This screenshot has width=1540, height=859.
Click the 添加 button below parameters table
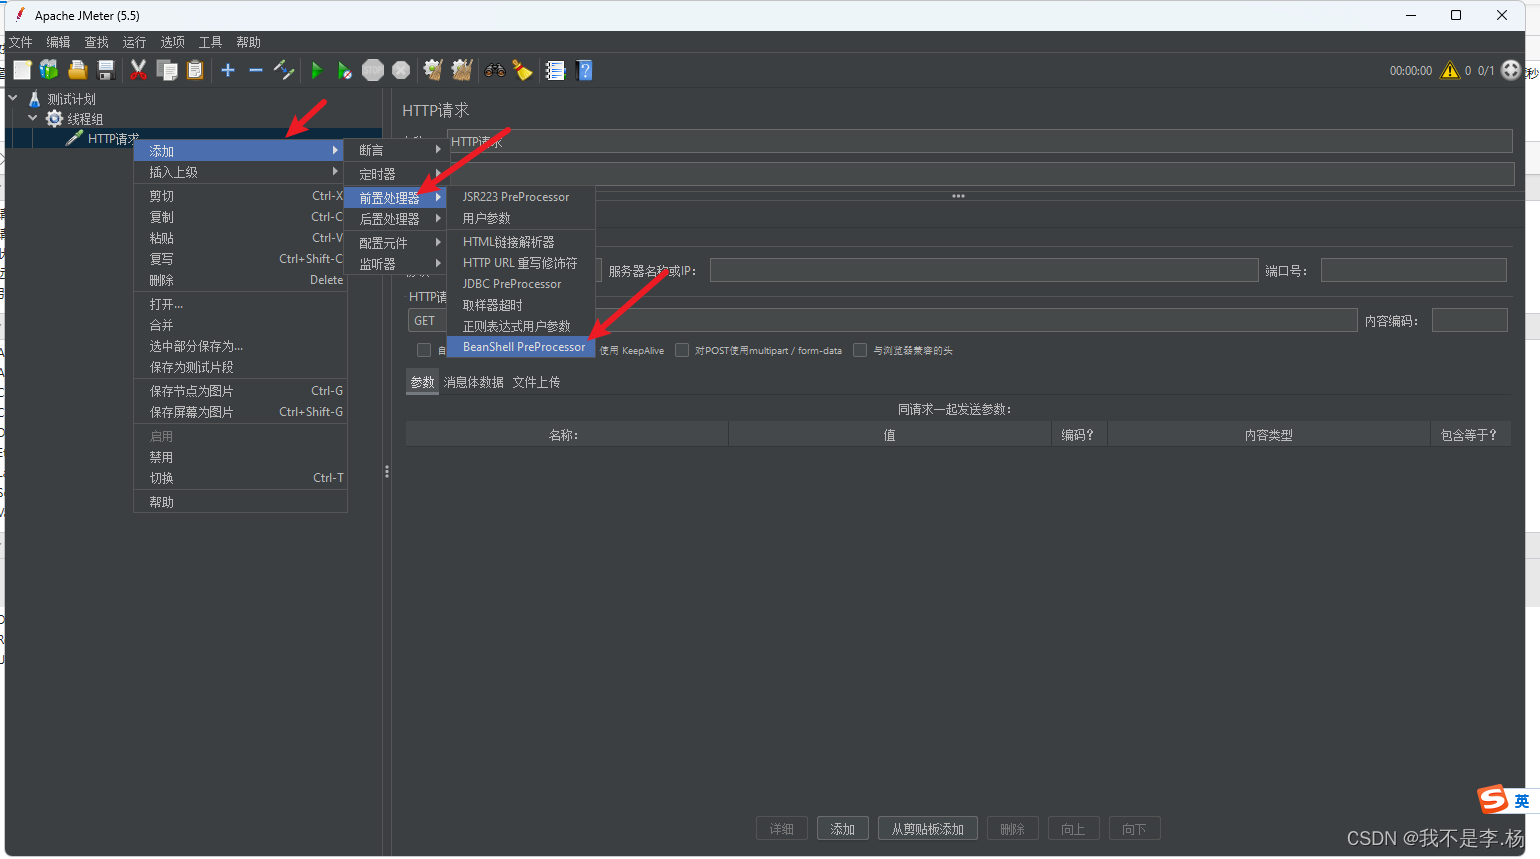(842, 829)
